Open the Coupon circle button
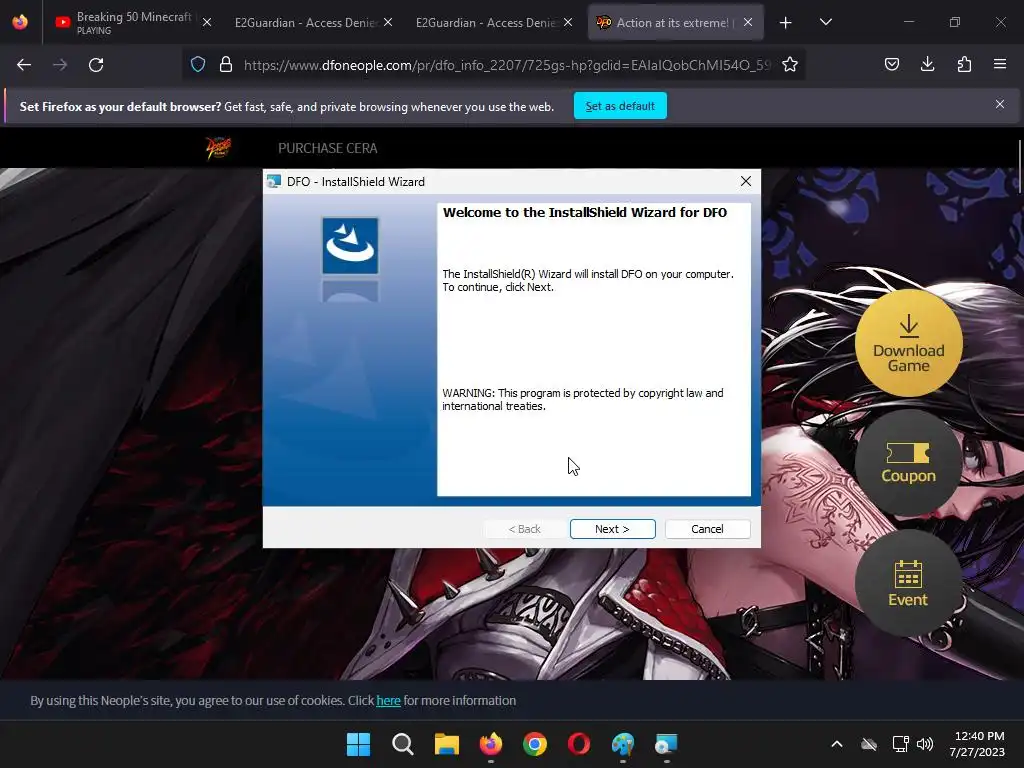Screen dimensions: 1024x768 (x=908, y=463)
